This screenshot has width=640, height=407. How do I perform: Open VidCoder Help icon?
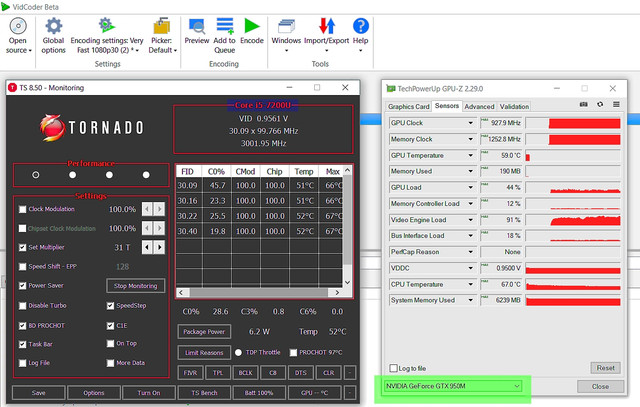pos(361,26)
